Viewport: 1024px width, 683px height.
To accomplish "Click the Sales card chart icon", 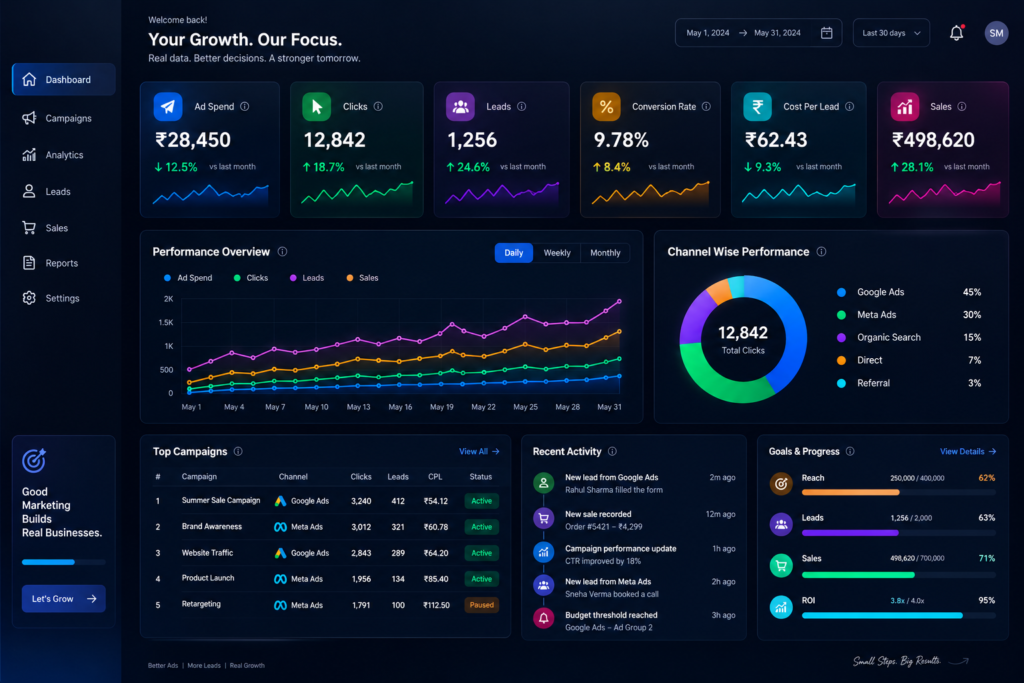I will pyautogui.click(x=904, y=106).
